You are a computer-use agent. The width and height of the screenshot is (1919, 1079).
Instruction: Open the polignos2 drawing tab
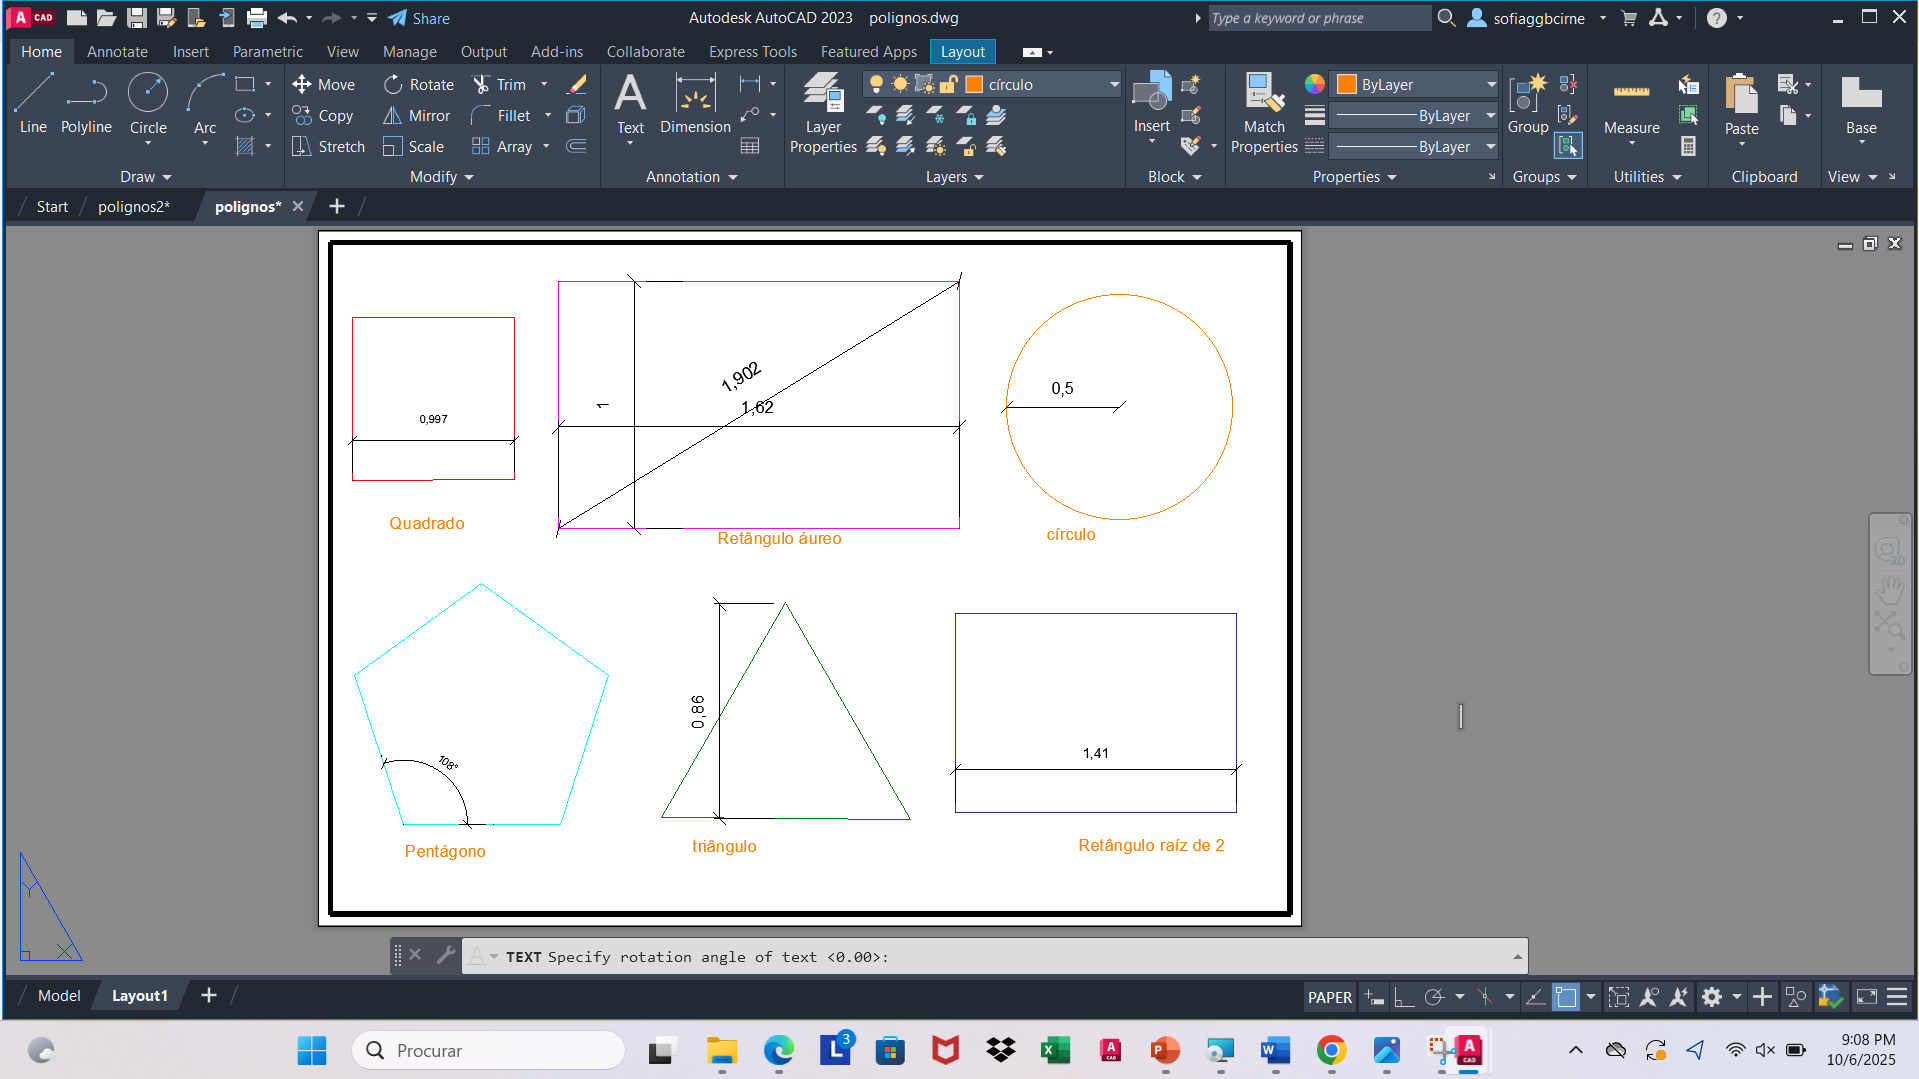click(134, 207)
